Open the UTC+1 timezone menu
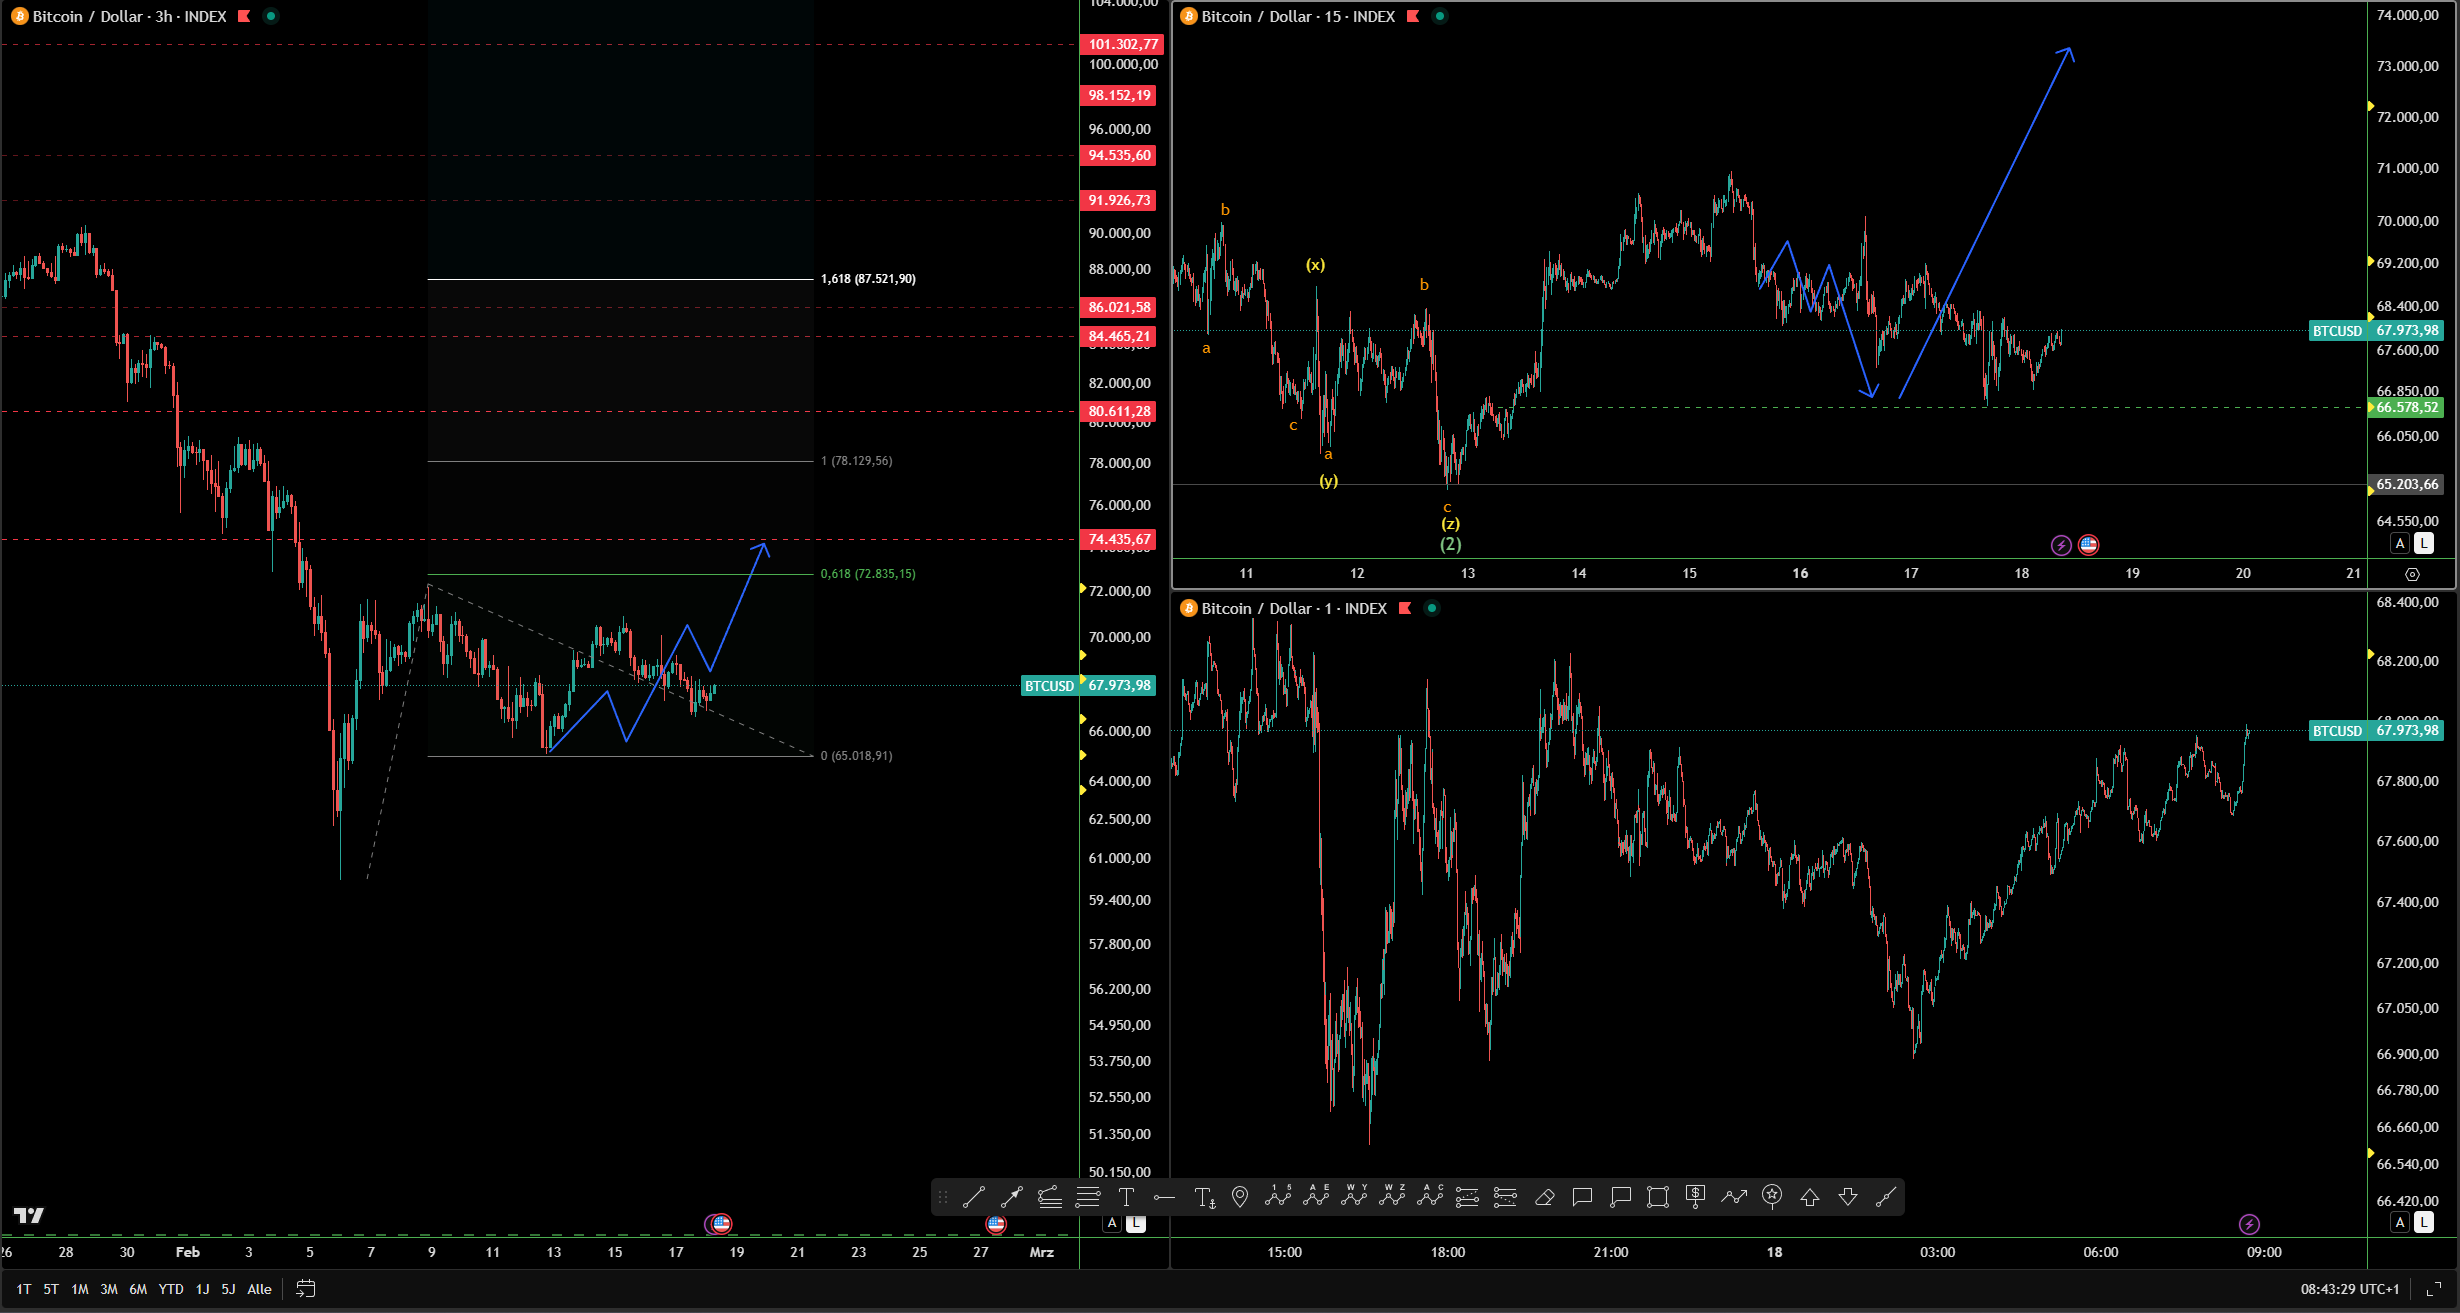This screenshot has width=2460, height=1313. (x=2349, y=1289)
